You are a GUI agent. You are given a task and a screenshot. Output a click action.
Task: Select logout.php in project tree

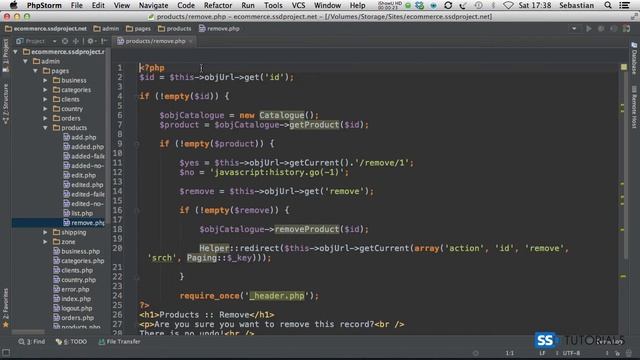click(73, 308)
